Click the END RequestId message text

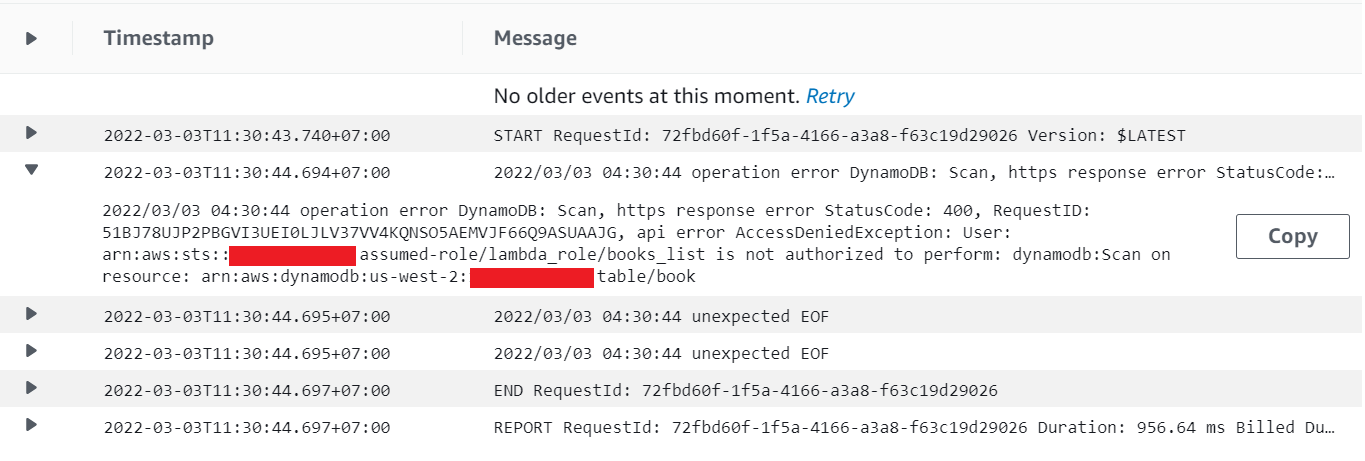click(745, 391)
